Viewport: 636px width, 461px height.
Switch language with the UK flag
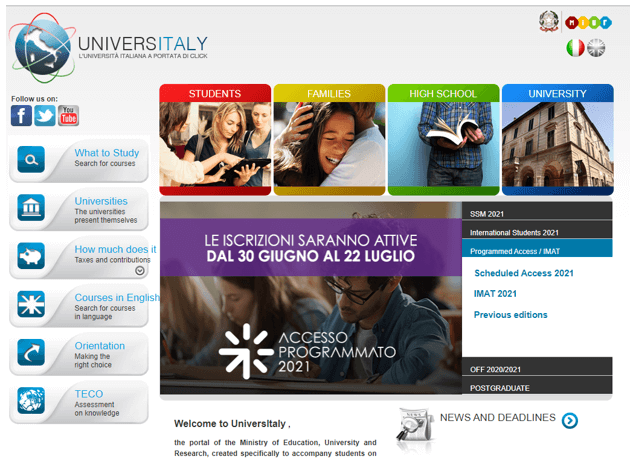click(x=596, y=48)
